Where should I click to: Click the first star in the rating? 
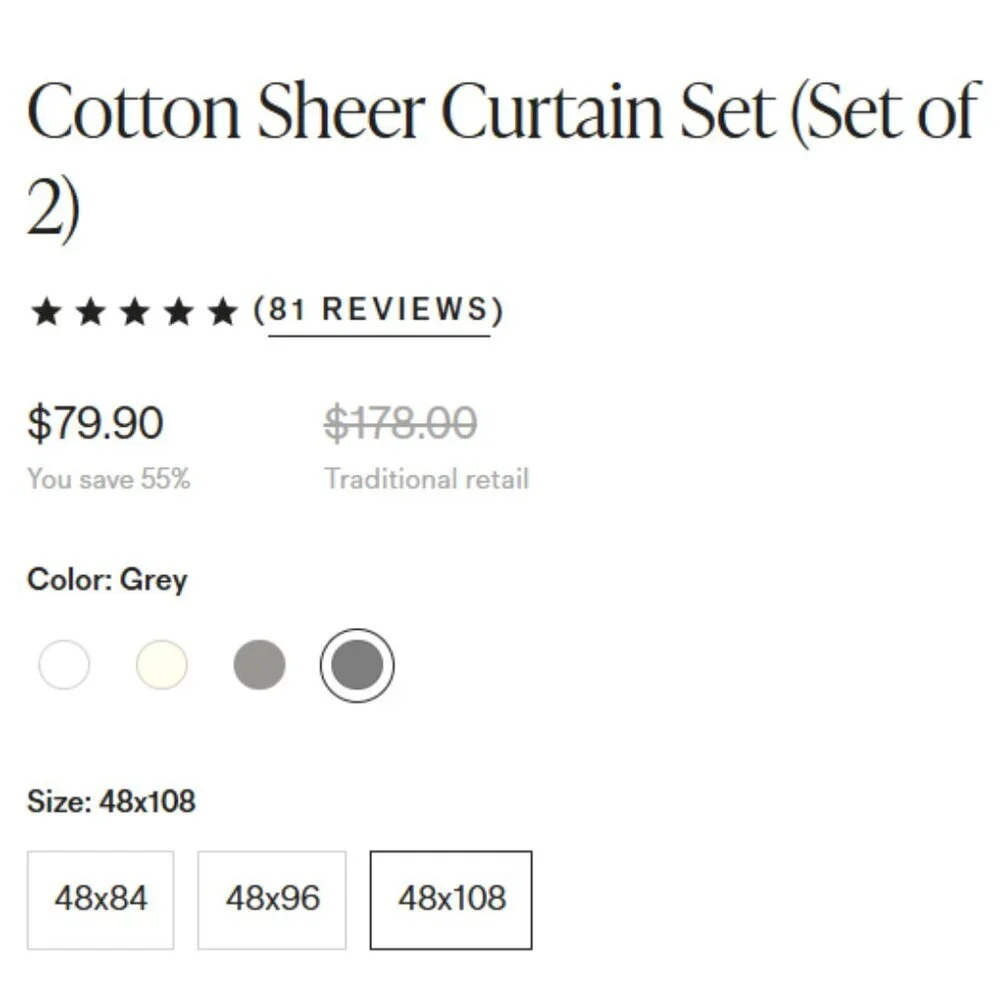click(46, 310)
